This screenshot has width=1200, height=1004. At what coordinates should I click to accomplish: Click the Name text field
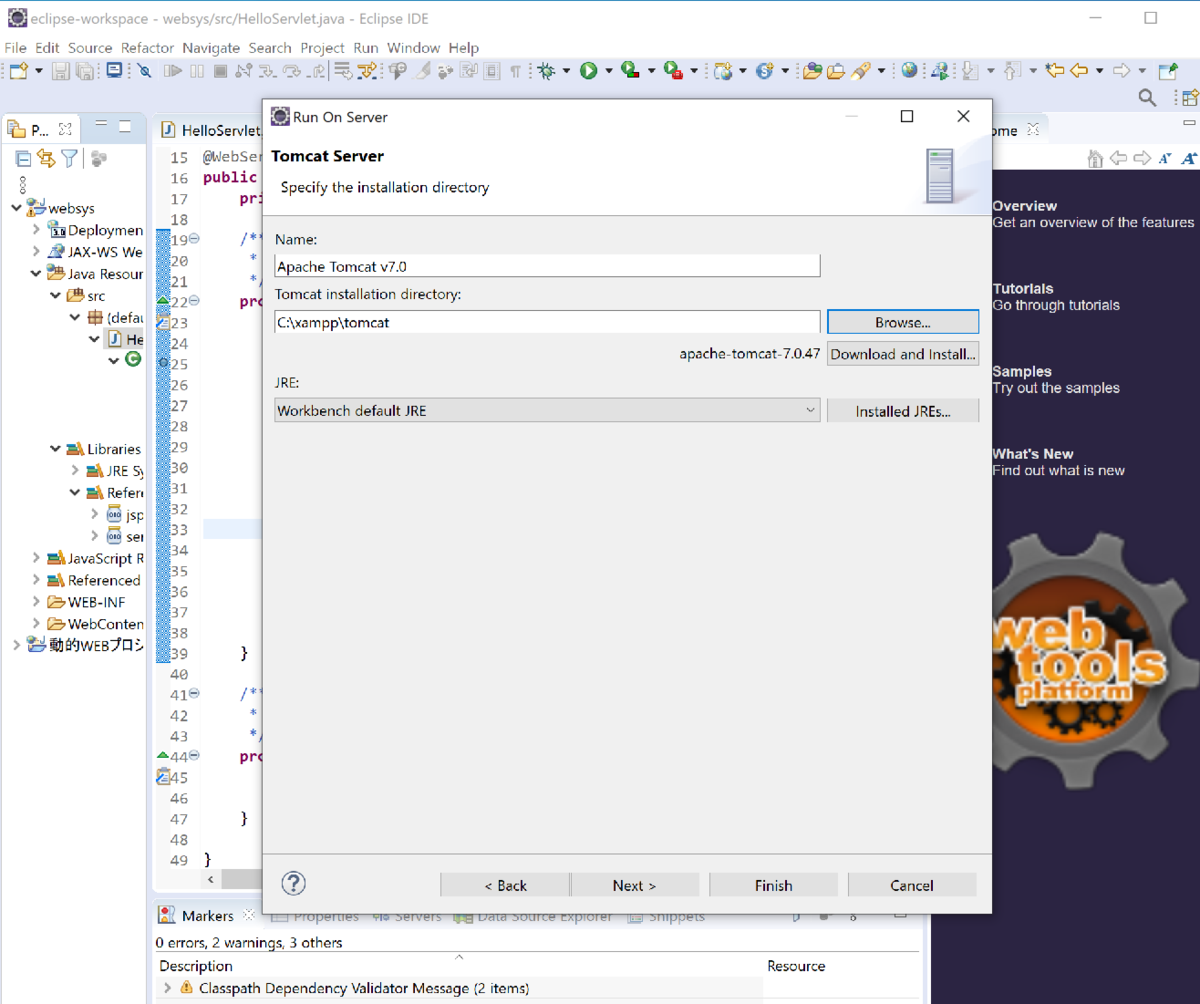tap(547, 266)
